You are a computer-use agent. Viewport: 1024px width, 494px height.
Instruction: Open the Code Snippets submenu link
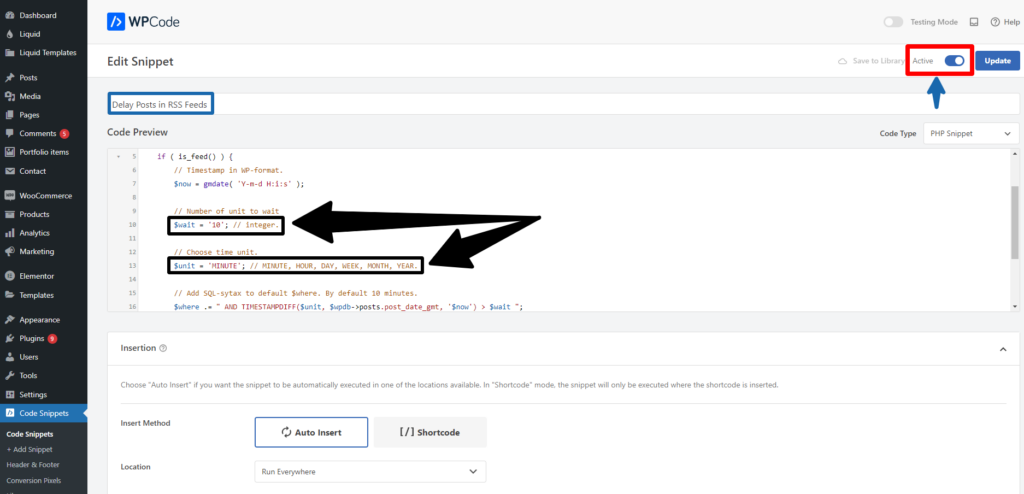[30, 434]
